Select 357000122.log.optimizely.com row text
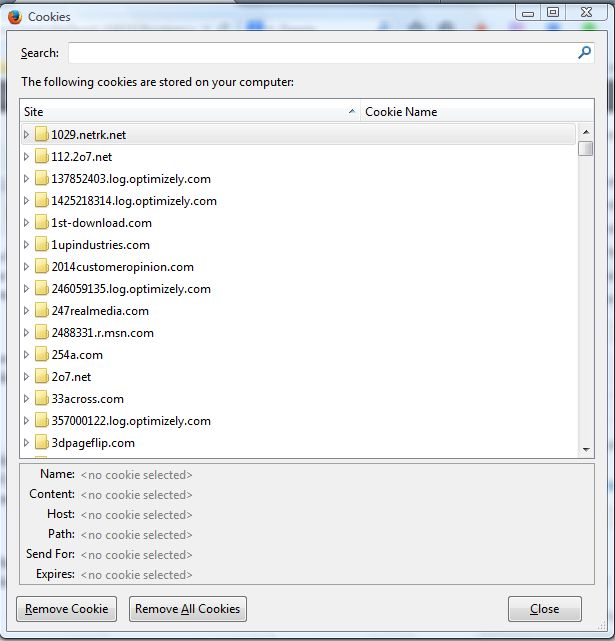Image resolution: width=615 pixels, height=641 pixels. tap(131, 421)
